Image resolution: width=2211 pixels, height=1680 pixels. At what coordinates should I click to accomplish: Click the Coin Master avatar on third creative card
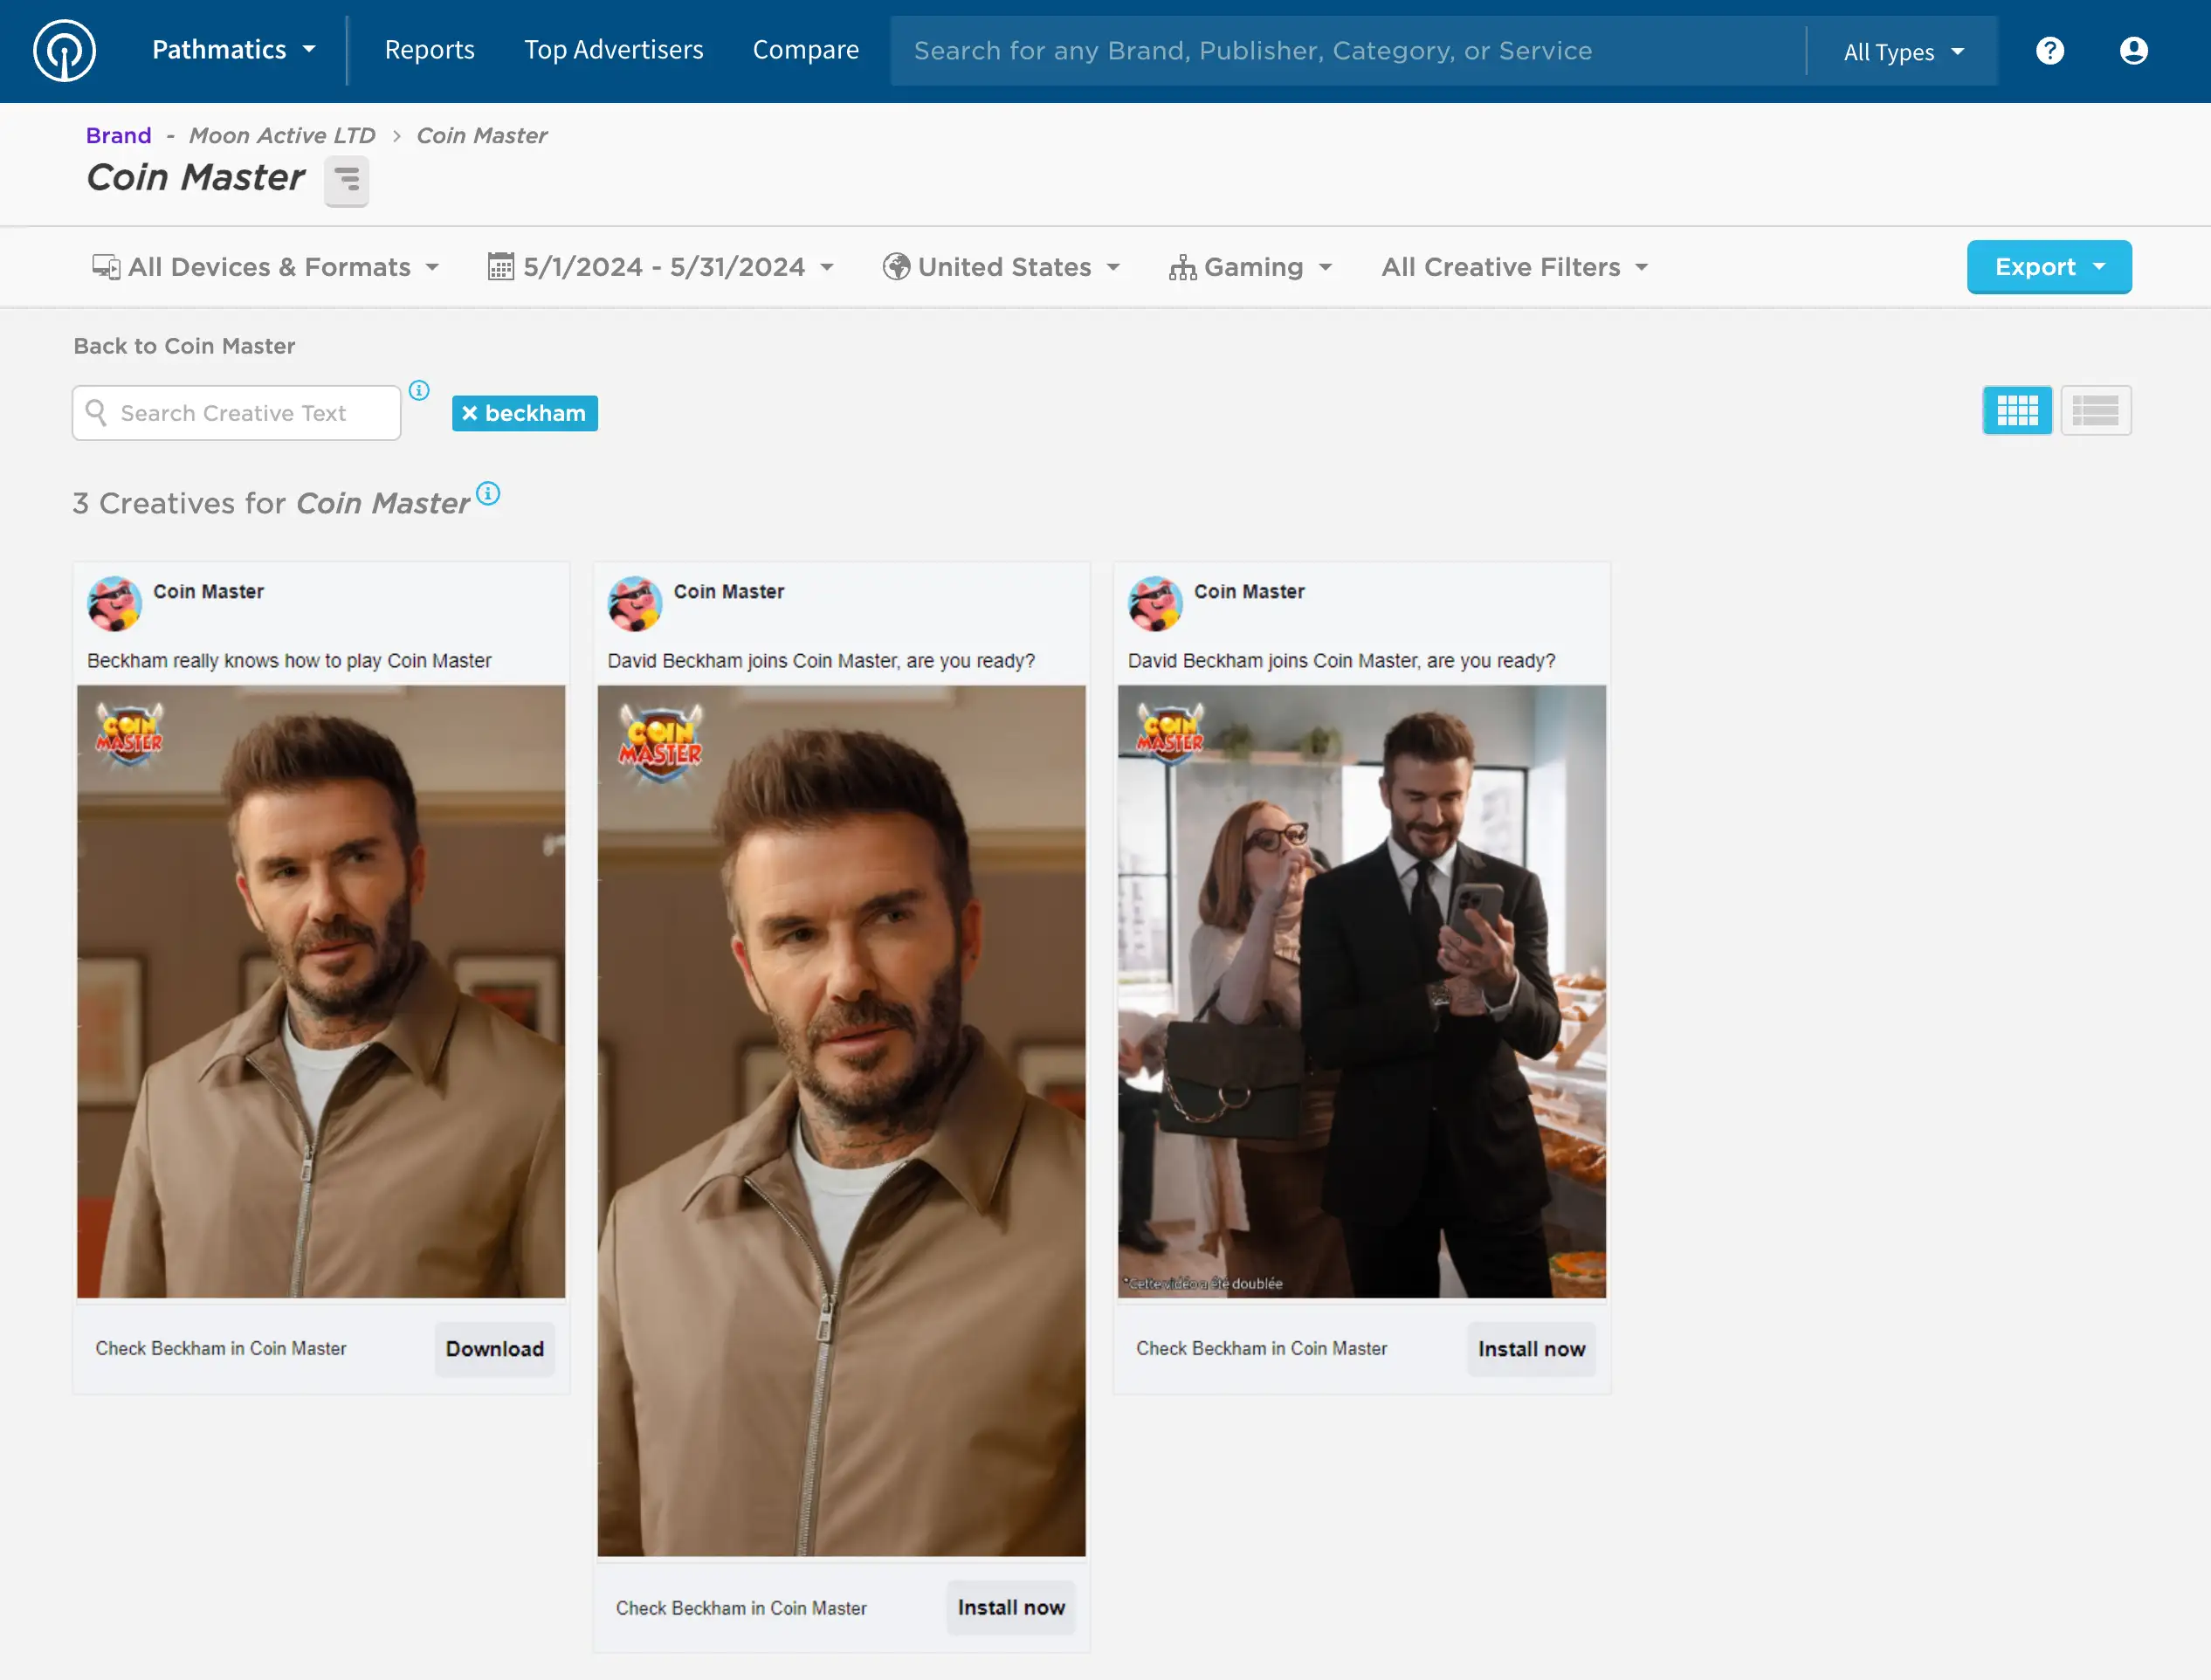point(1155,603)
